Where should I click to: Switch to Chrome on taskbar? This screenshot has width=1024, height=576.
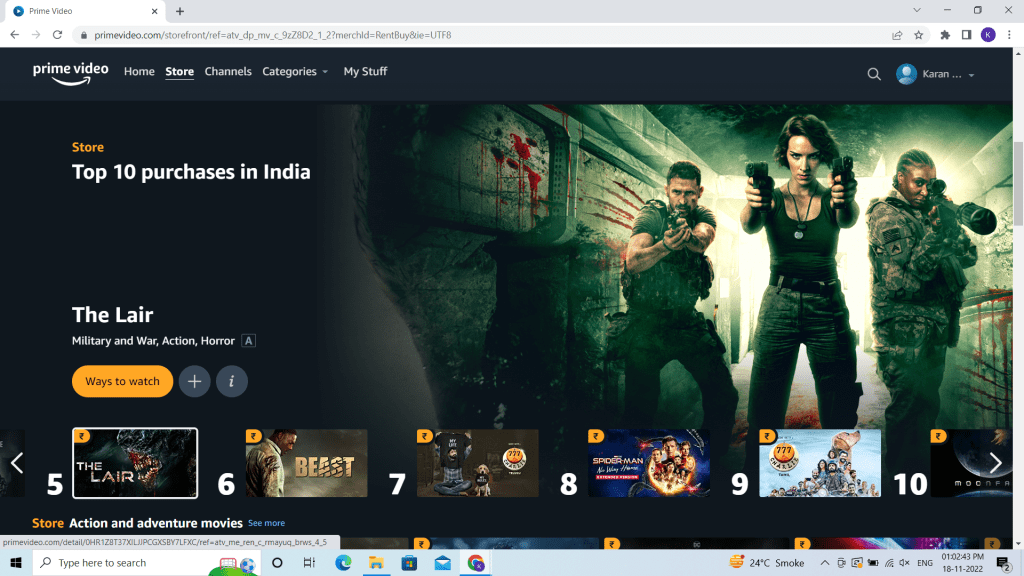[x=475, y=562]
